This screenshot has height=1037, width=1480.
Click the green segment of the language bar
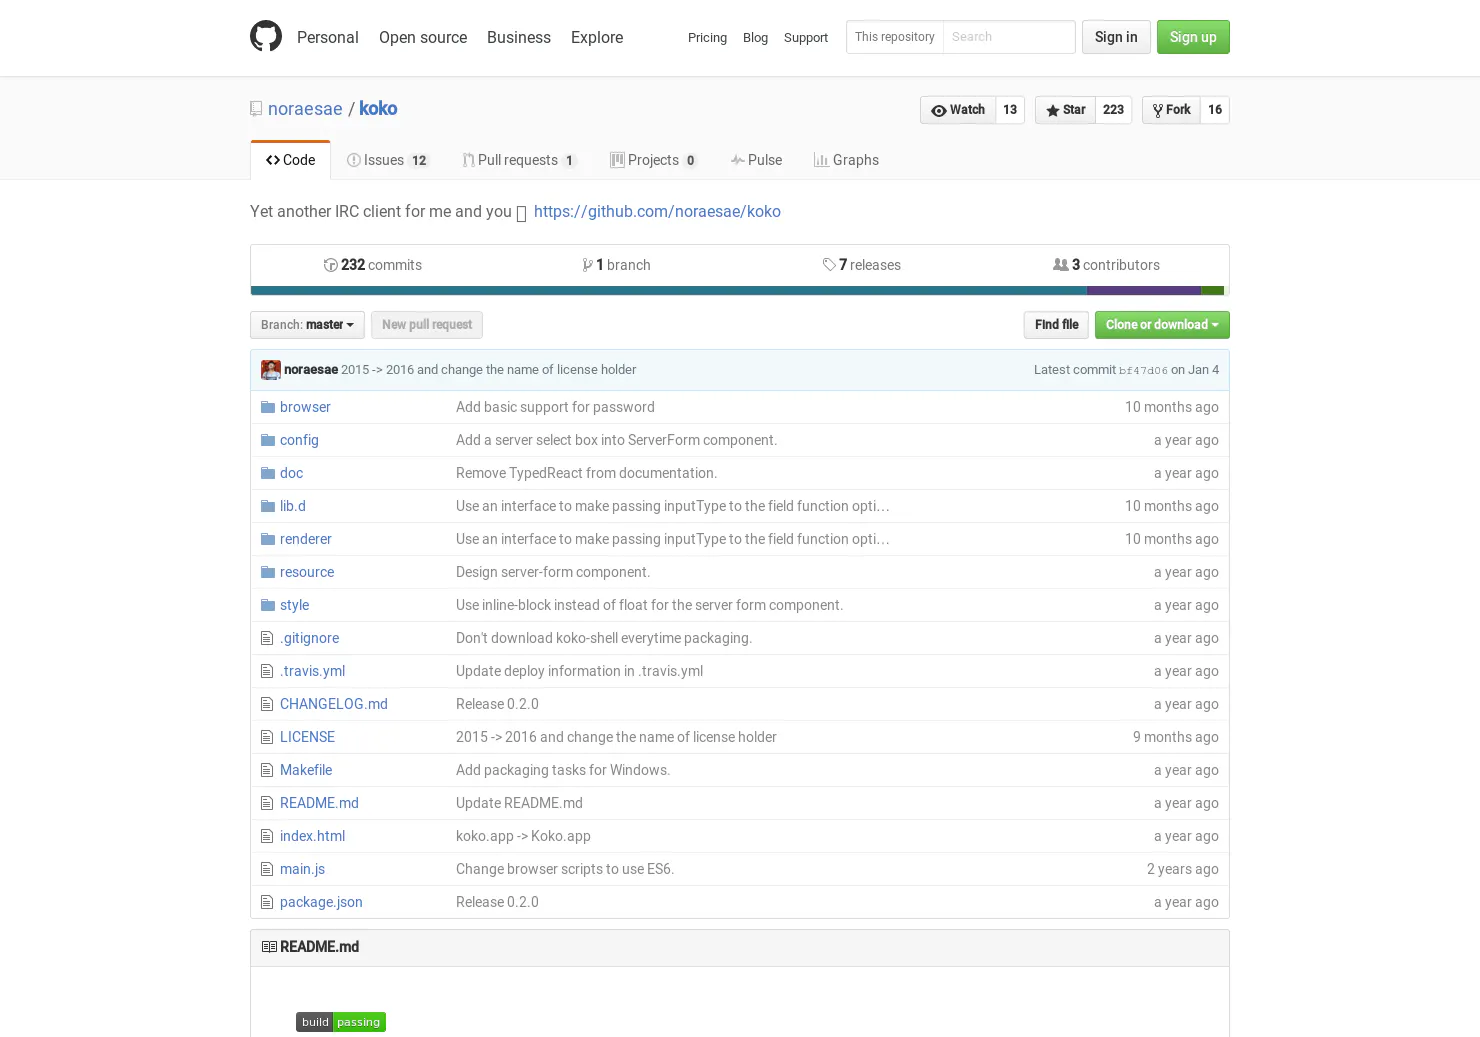click(1212, 291)
